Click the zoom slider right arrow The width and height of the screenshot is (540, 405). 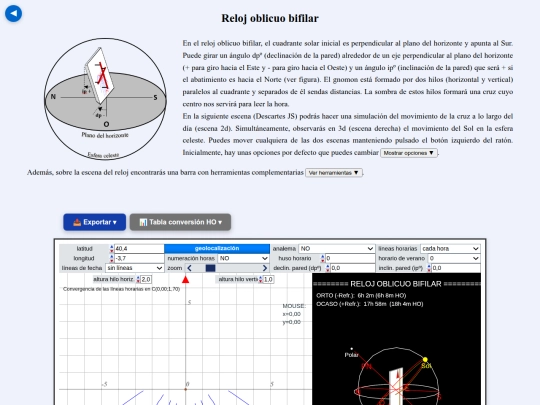(x=264, y=268)
